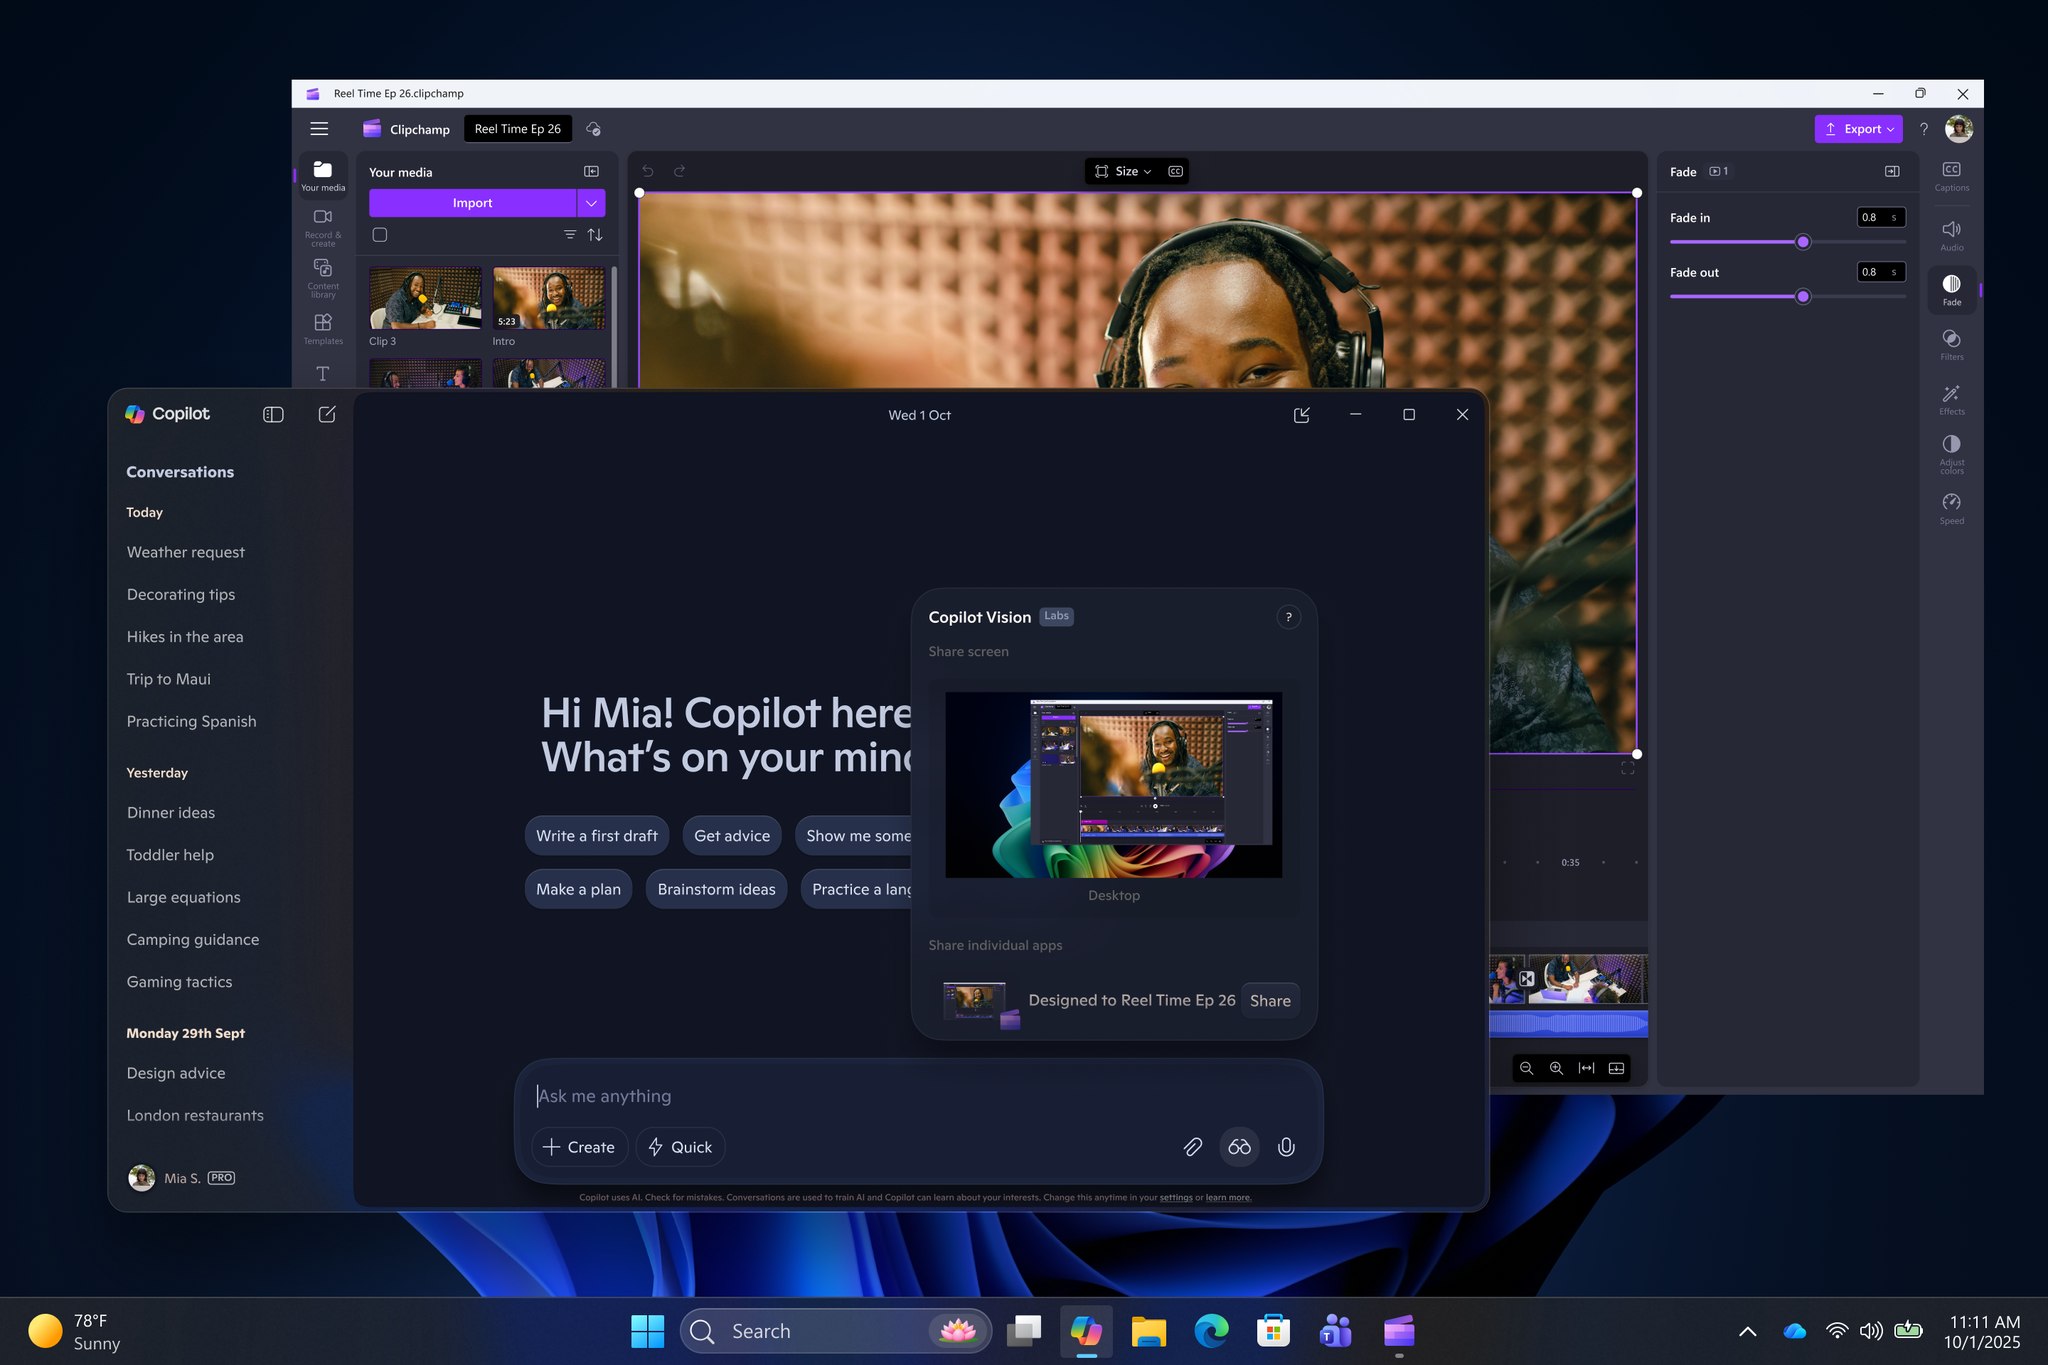Open the weather widget on taskbar
This screenshot has height=1365, width=2048.
point(75,1332)
